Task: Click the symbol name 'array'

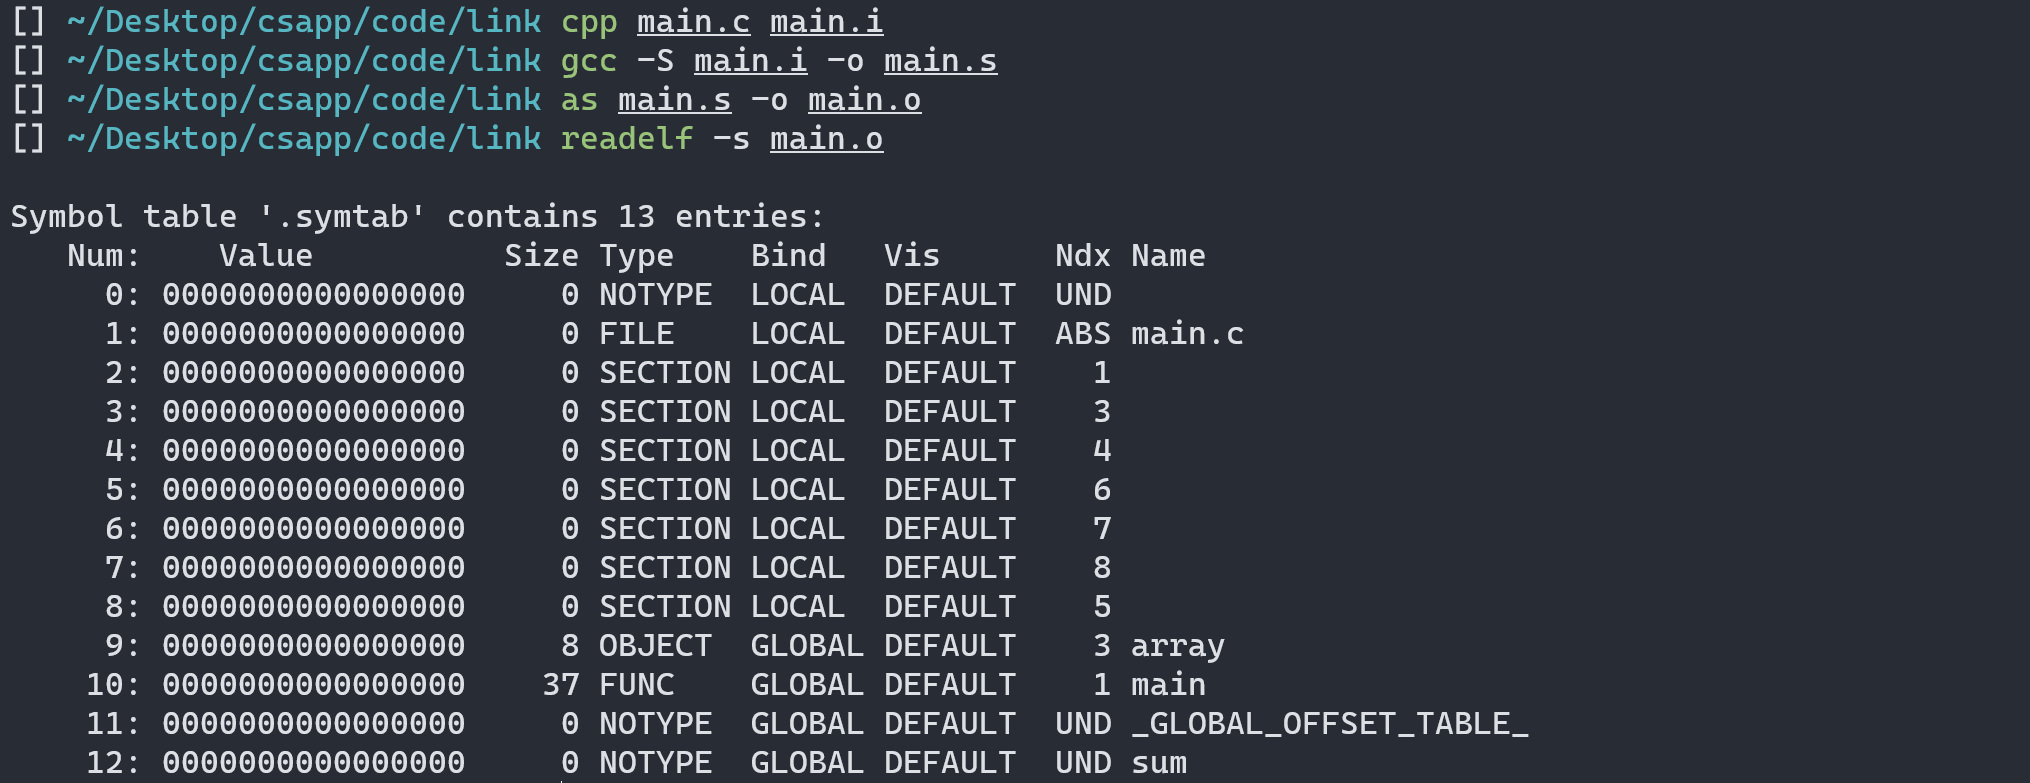Action: pos(1178,645)
